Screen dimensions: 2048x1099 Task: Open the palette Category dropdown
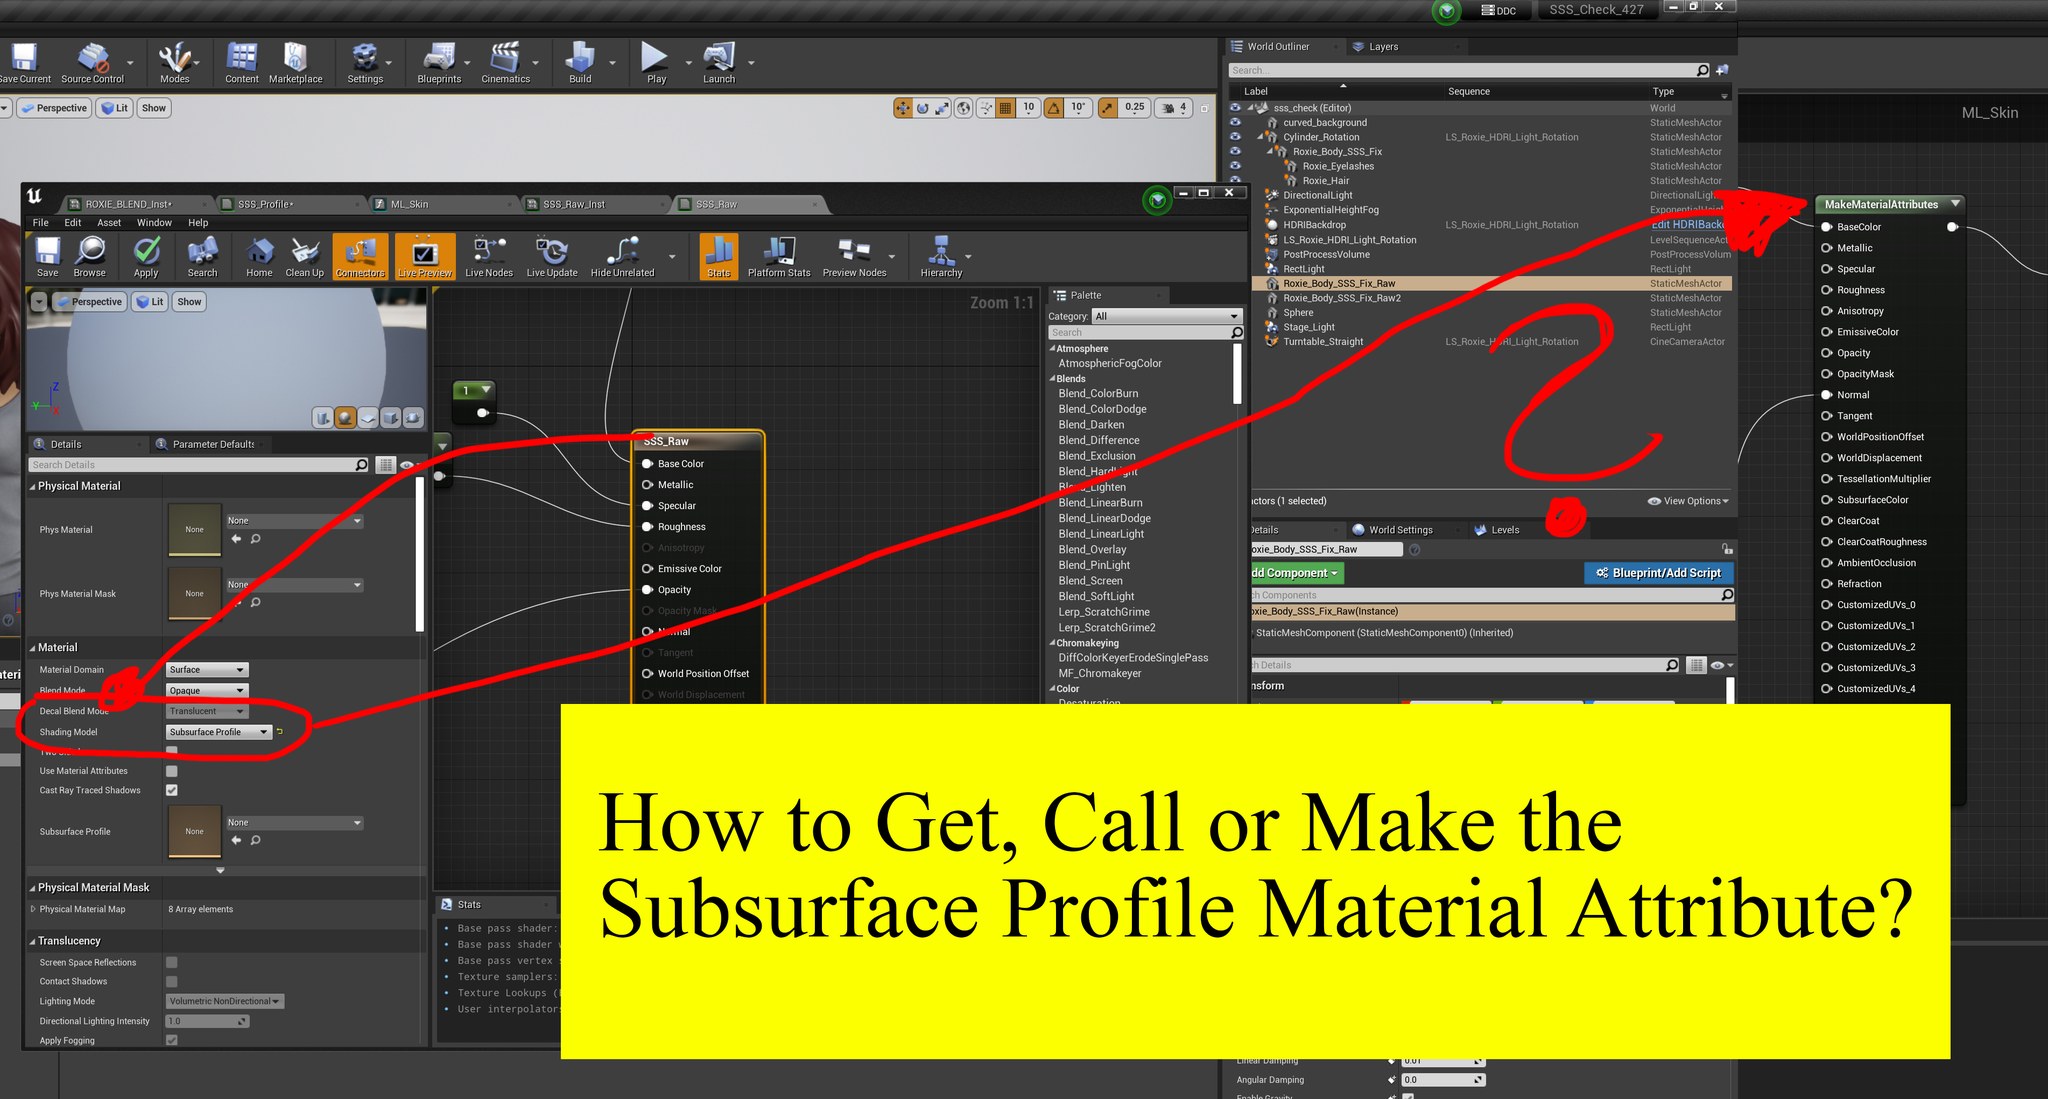tap(1166, 316)
